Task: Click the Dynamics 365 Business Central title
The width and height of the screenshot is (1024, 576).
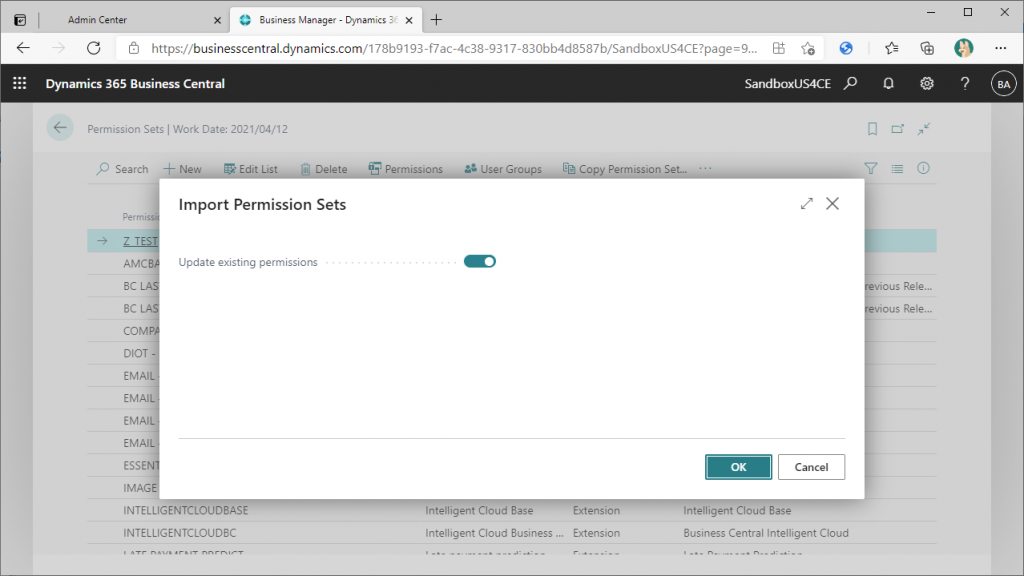Action: click(135, 84)
